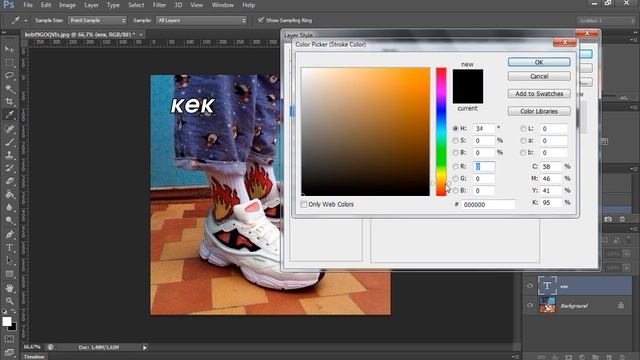Select the Blur tool

[x=9, y=207]
